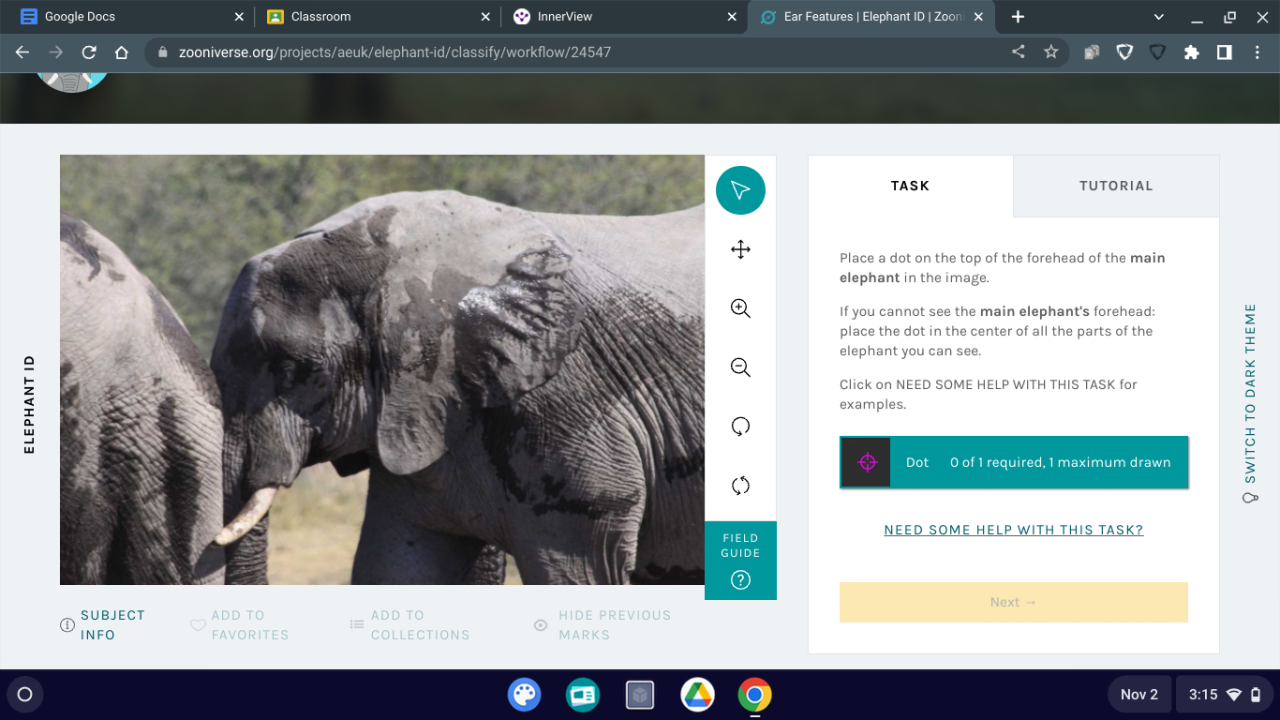The image size is (1280, 720).
Task: Rotate the subject image
Action: point(740,427)
